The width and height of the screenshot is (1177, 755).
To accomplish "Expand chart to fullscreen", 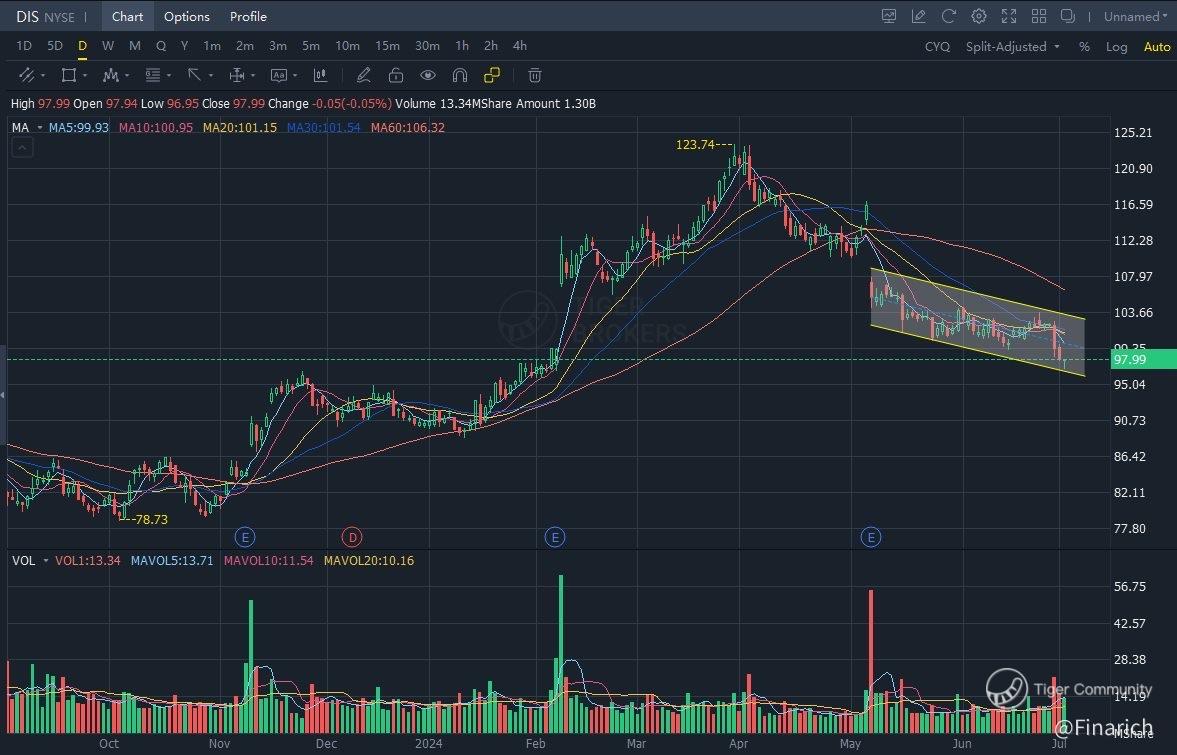I will pyautogui.click(x=1009, y=16).
